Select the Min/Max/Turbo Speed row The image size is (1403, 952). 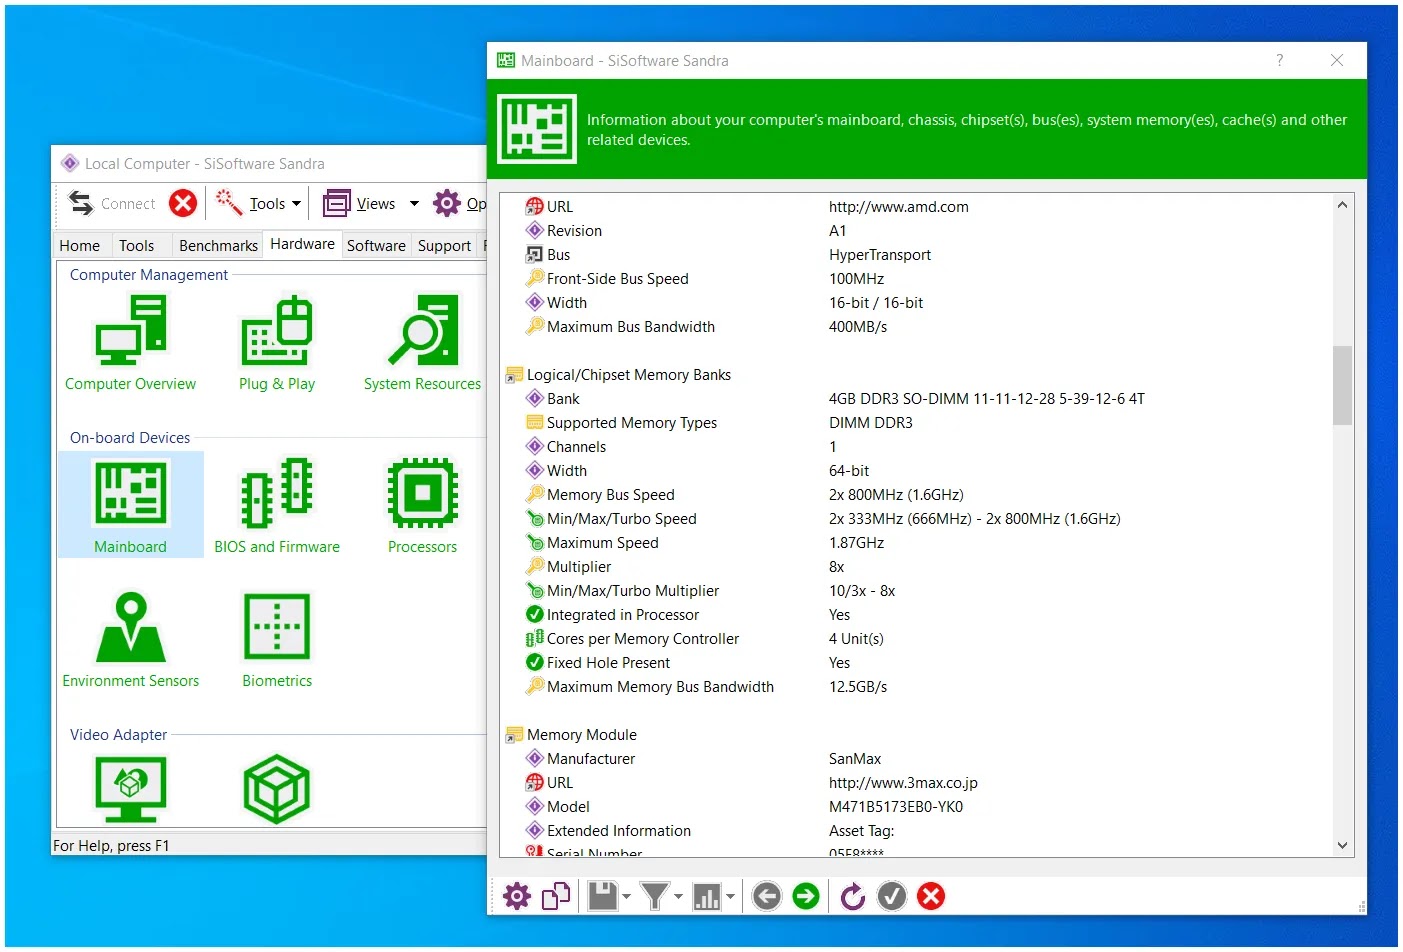917,519
